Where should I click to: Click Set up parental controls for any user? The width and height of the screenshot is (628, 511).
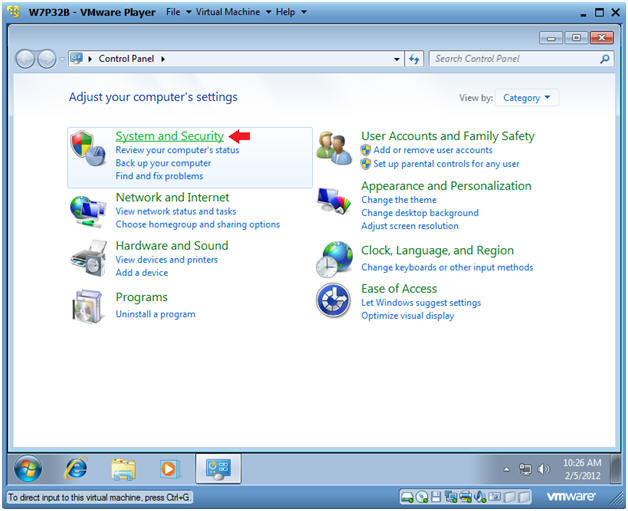pyautogui.click(x=446, y=164)
